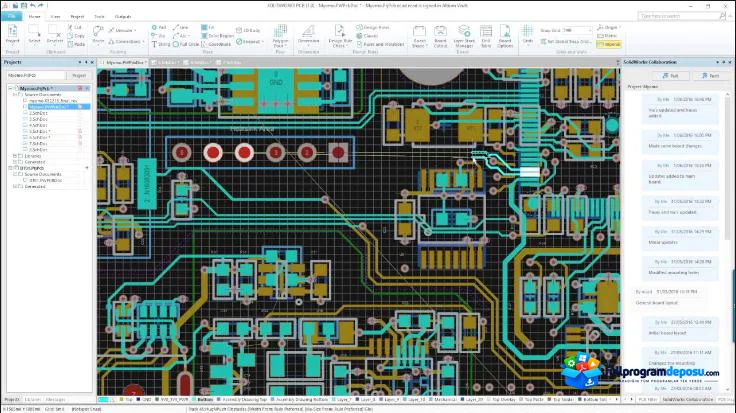The image size is (736, 413).
Task: Select the Assembly Drawing Top layer tab
Action: 241,399
